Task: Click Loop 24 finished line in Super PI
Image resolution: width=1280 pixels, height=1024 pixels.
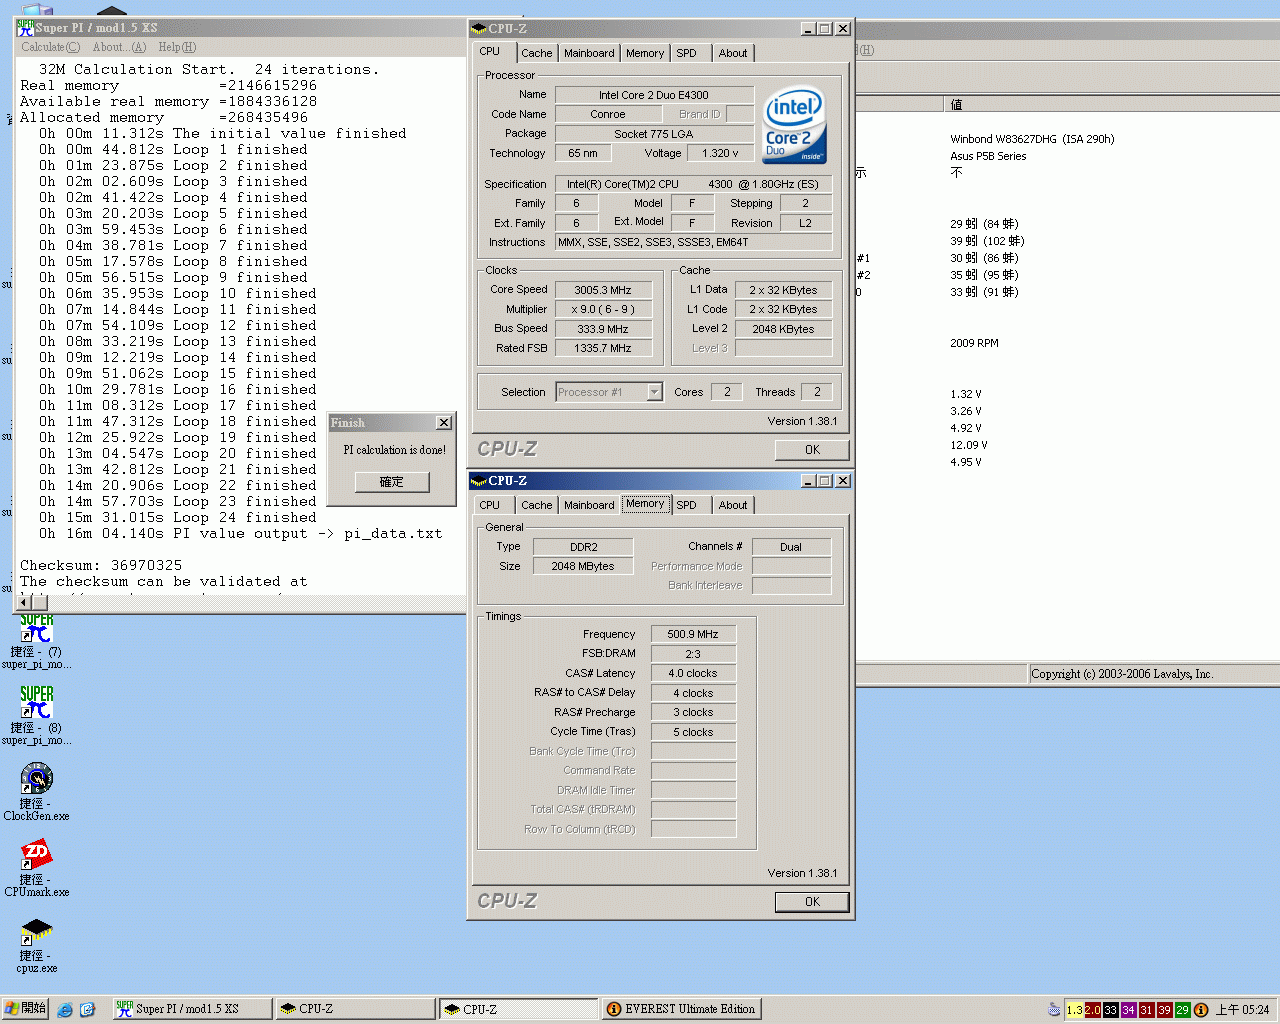Action: [x=178, y=517]
